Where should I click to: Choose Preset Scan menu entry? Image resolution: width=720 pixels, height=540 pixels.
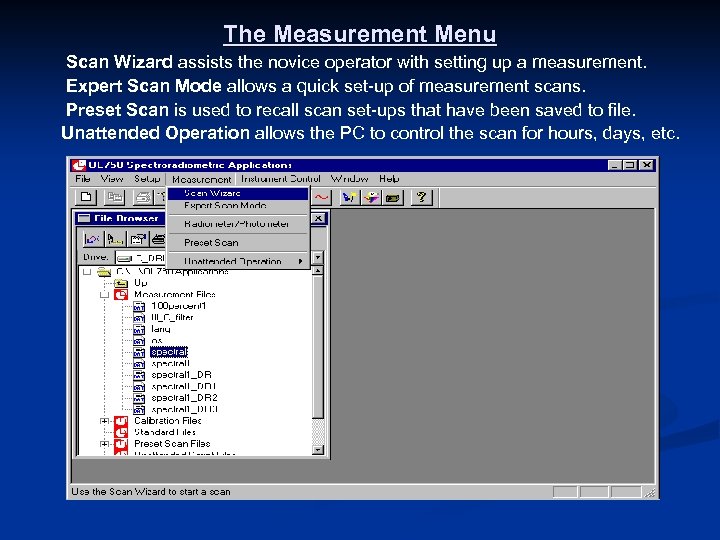(239, 242)
